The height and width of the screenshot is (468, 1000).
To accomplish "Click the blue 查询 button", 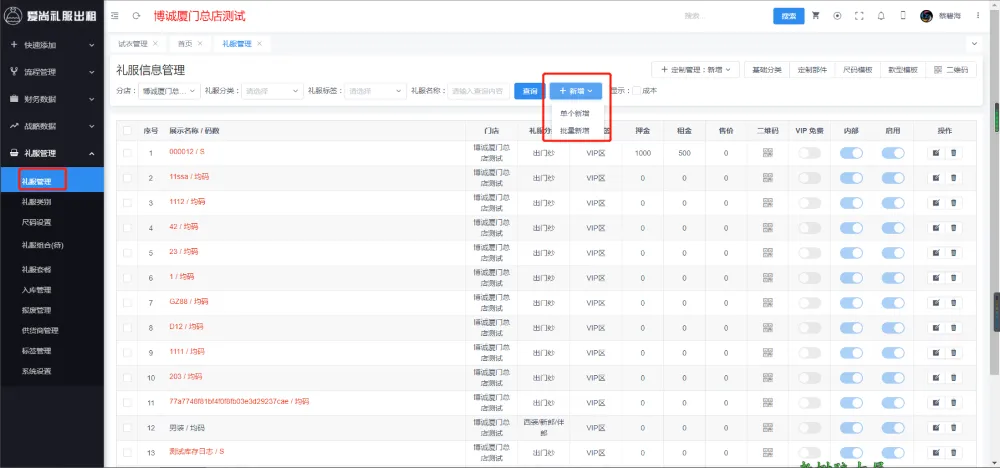I will coord(527,90).
